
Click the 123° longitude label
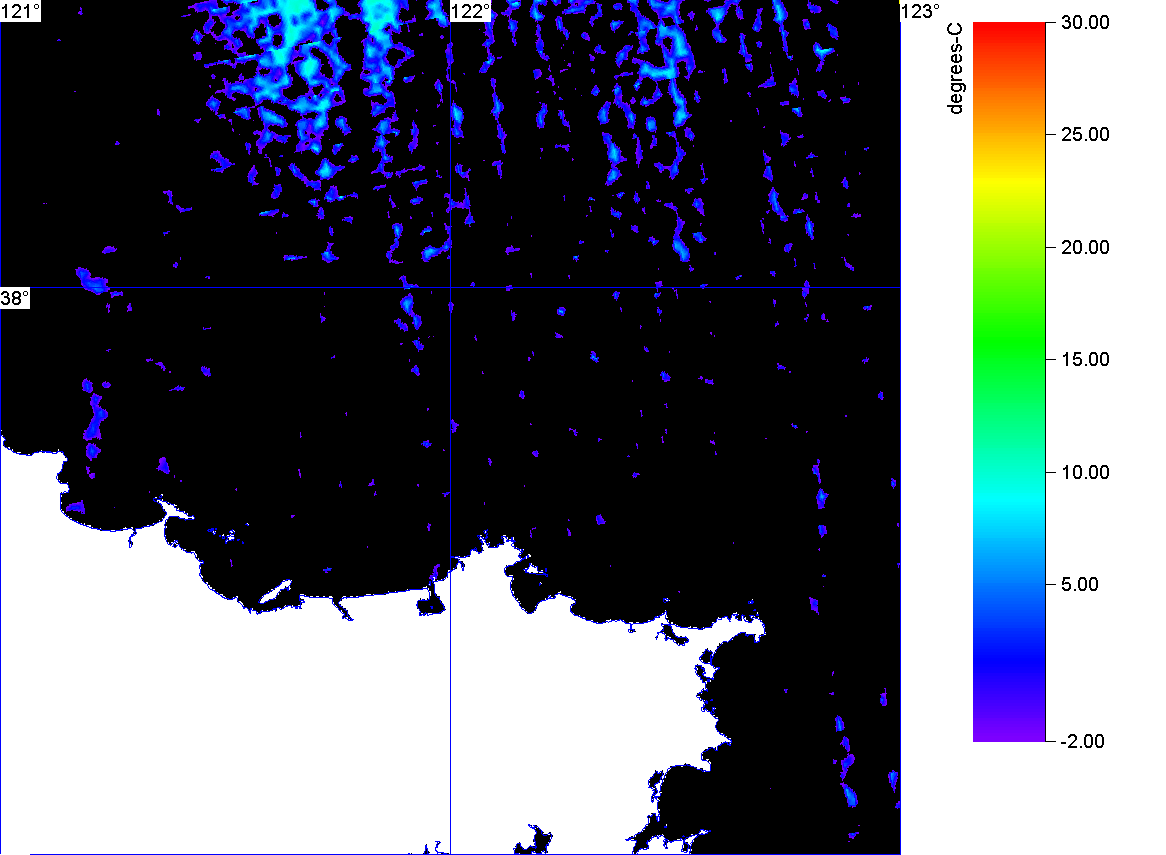[921, 11]
